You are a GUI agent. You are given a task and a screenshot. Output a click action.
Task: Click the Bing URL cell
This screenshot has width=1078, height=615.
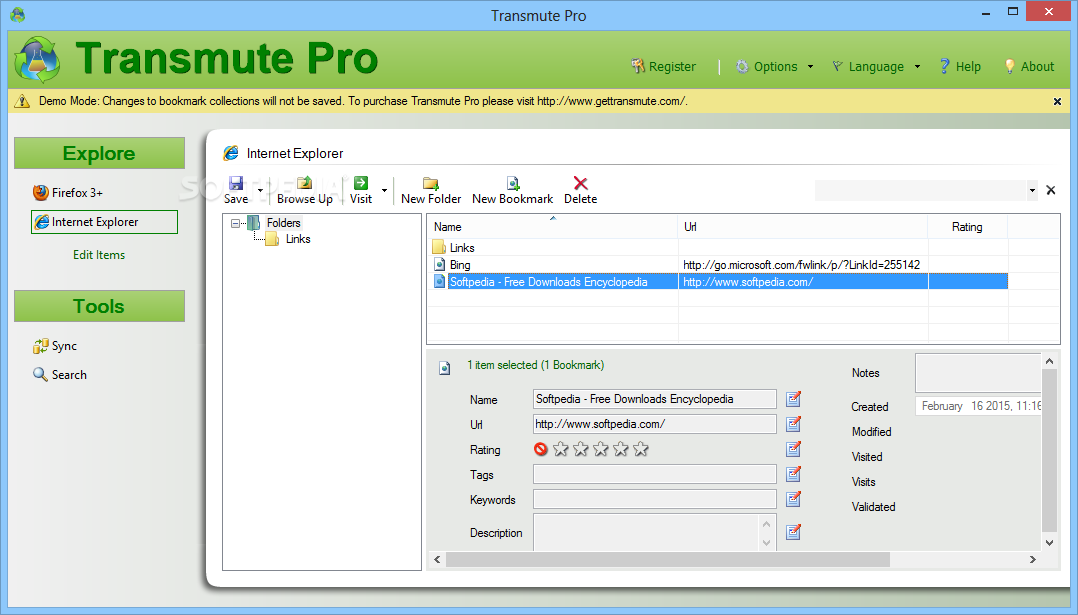click(x=802, y=265)
